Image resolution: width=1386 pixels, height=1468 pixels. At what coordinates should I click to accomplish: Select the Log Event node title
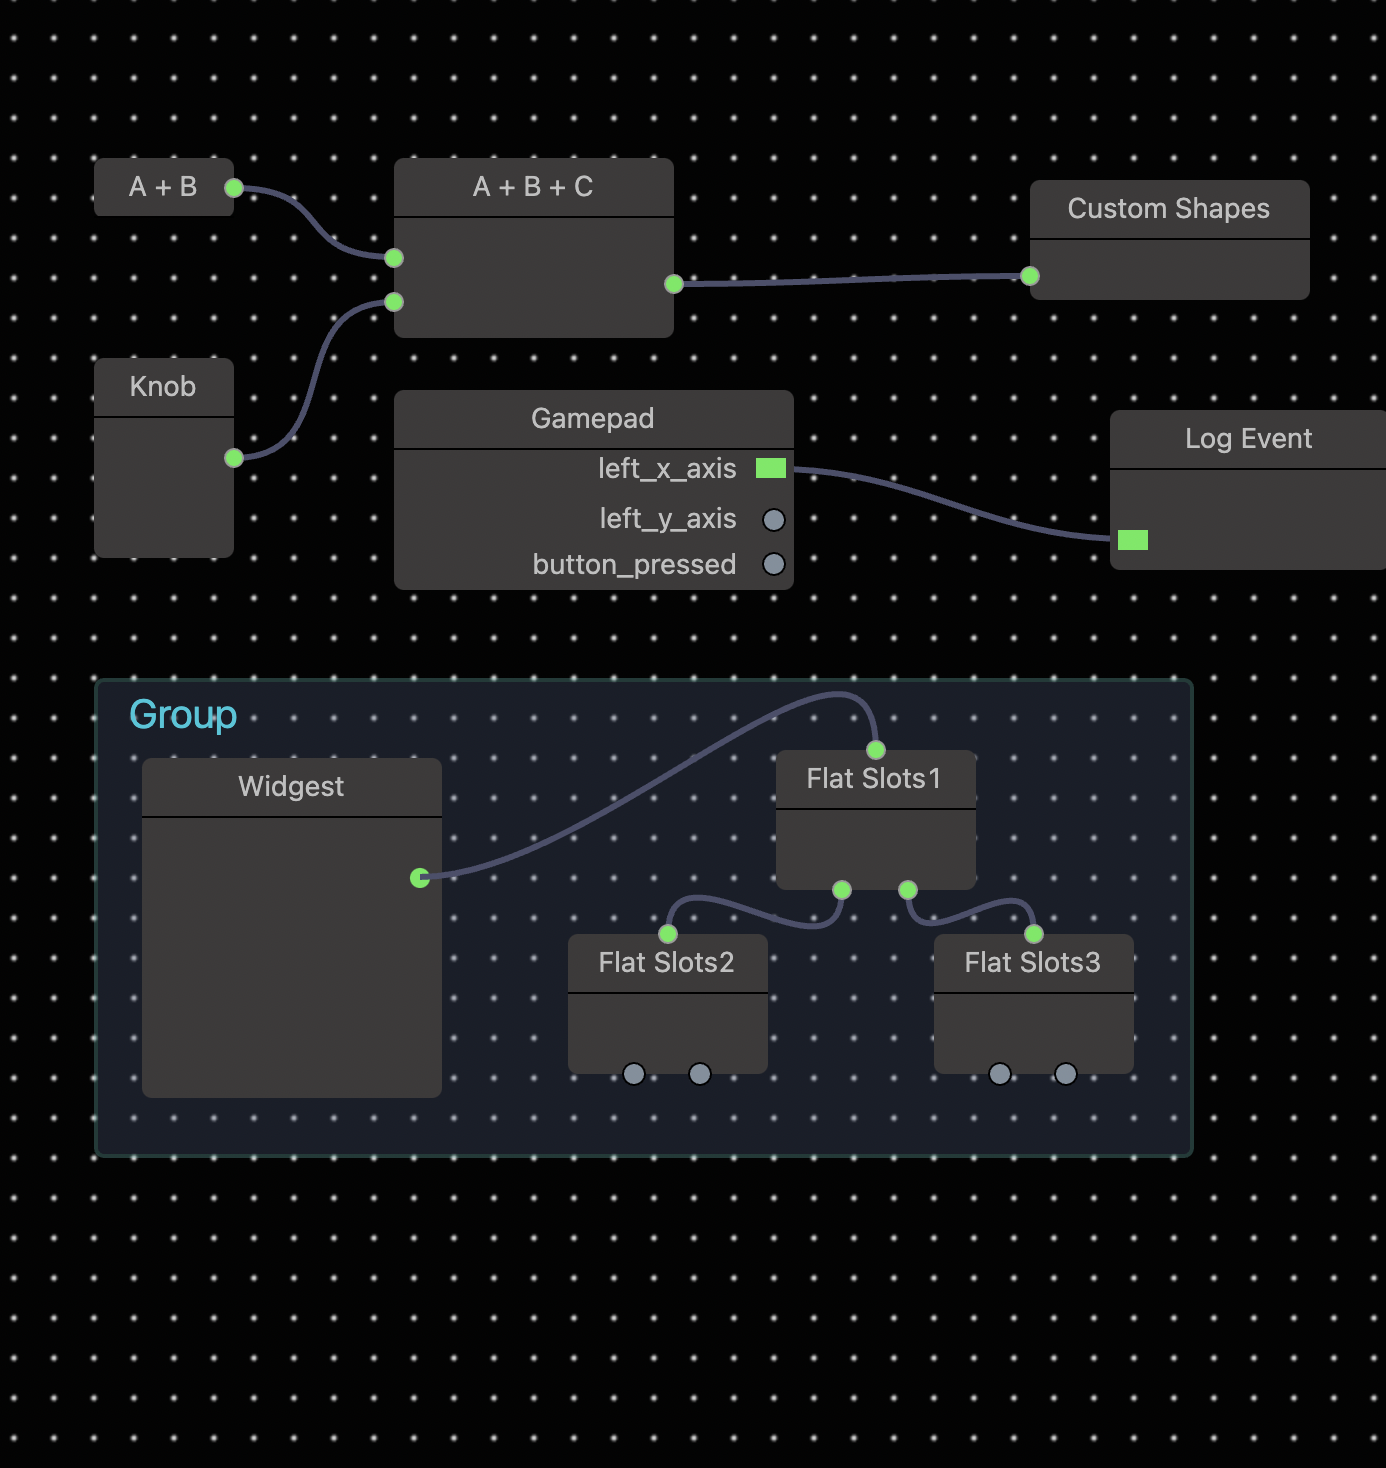(x=1249, y=439)
